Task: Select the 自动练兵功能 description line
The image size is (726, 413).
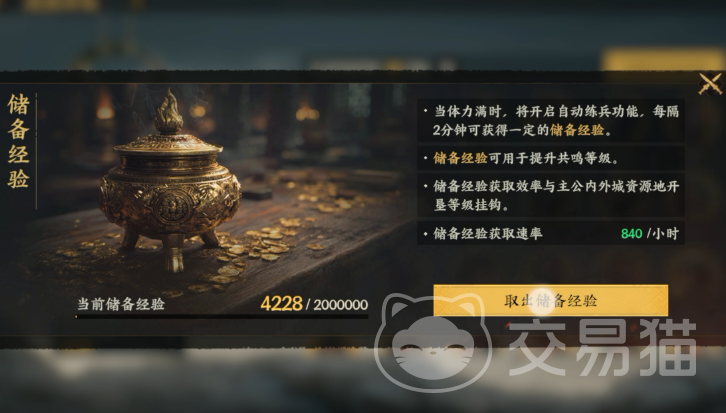Action: coord(551,120)
